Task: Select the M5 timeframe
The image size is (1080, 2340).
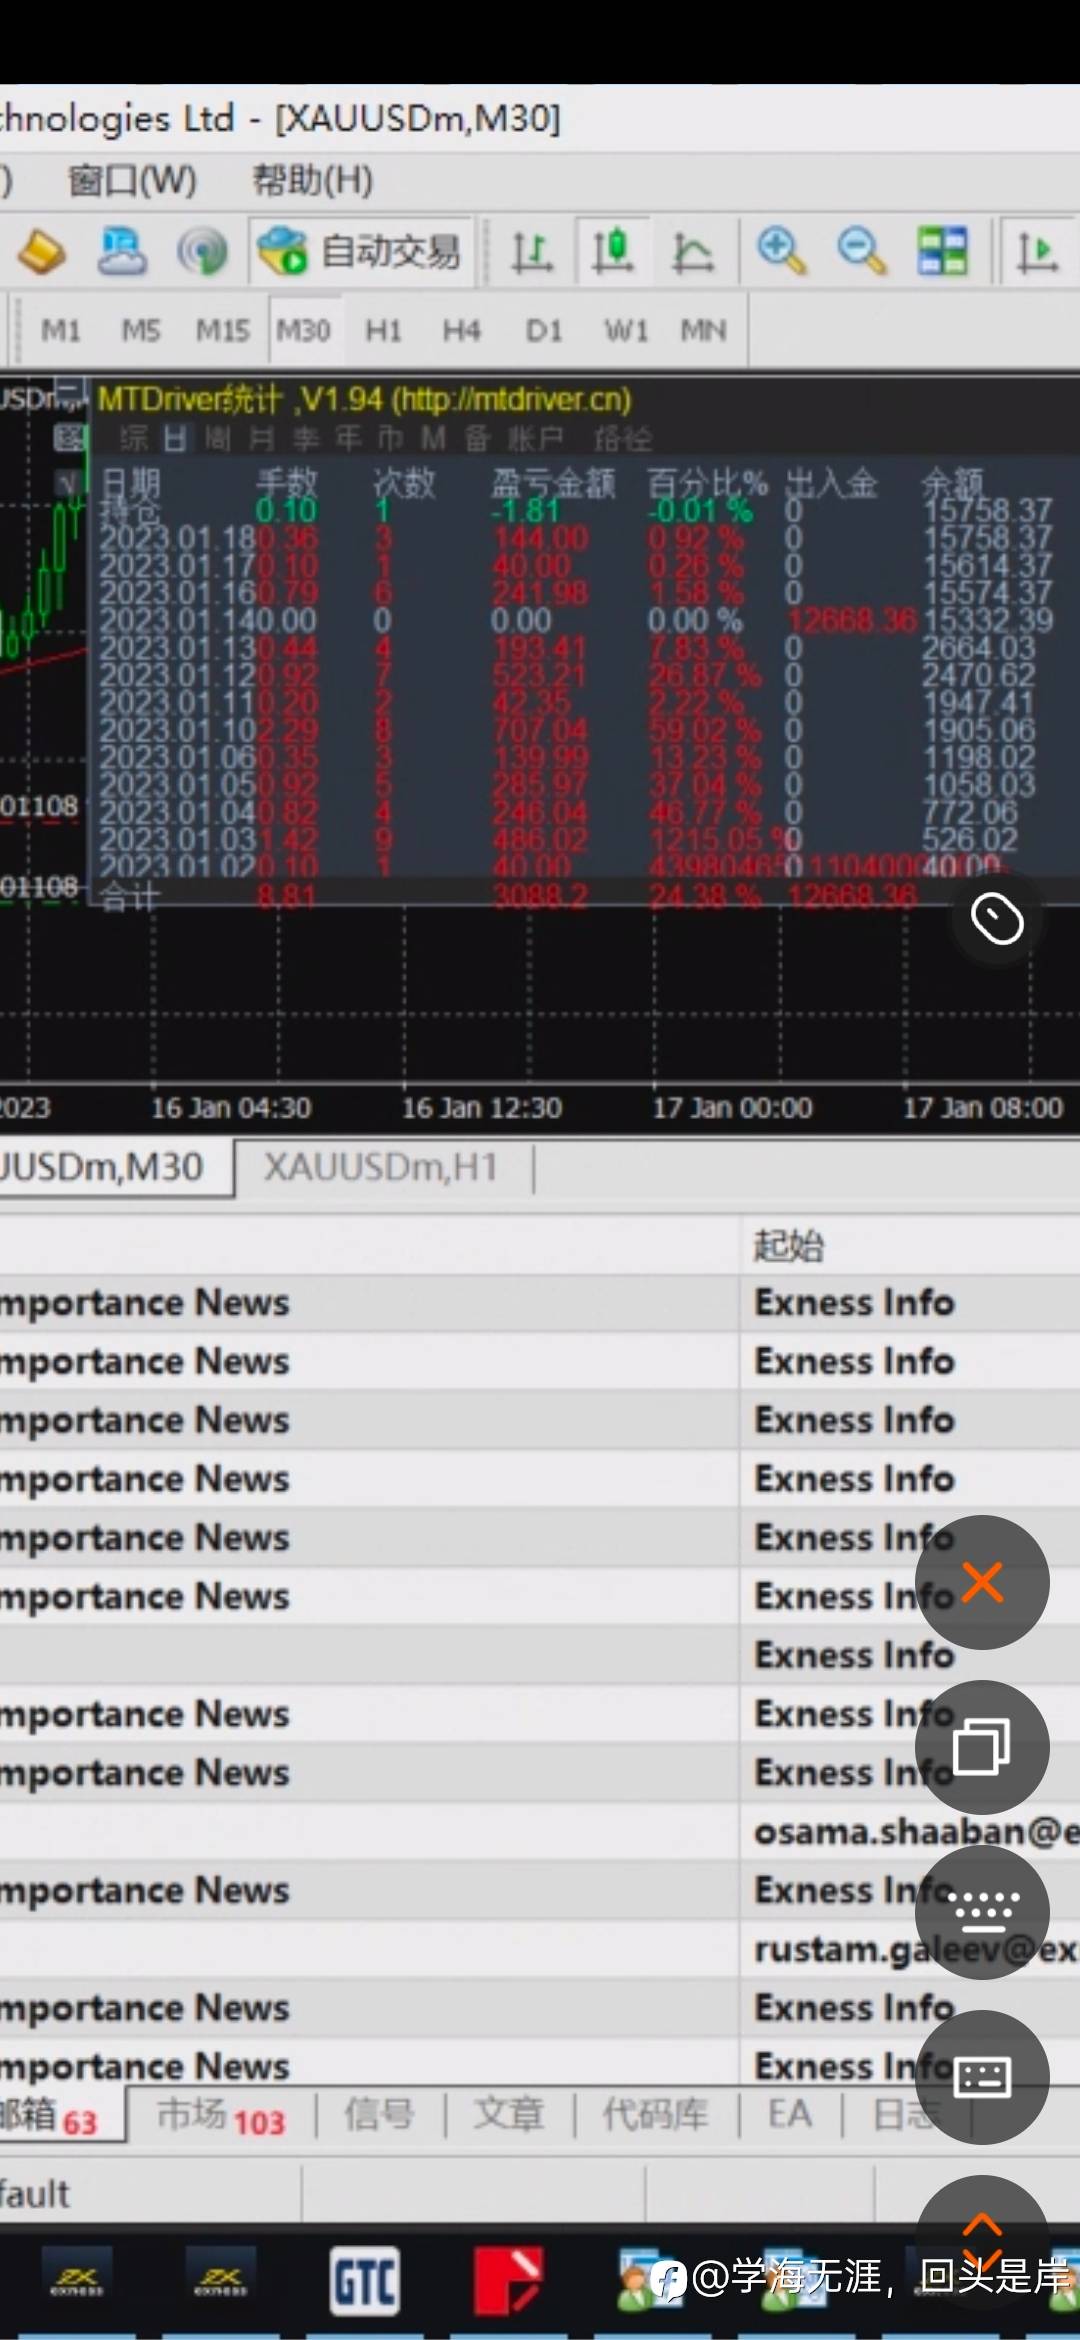Action: (141, 330)
